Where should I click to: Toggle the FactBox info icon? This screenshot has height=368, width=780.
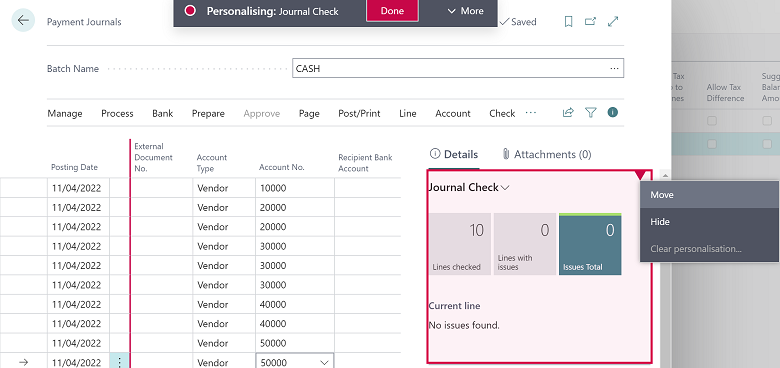(612, 112)
